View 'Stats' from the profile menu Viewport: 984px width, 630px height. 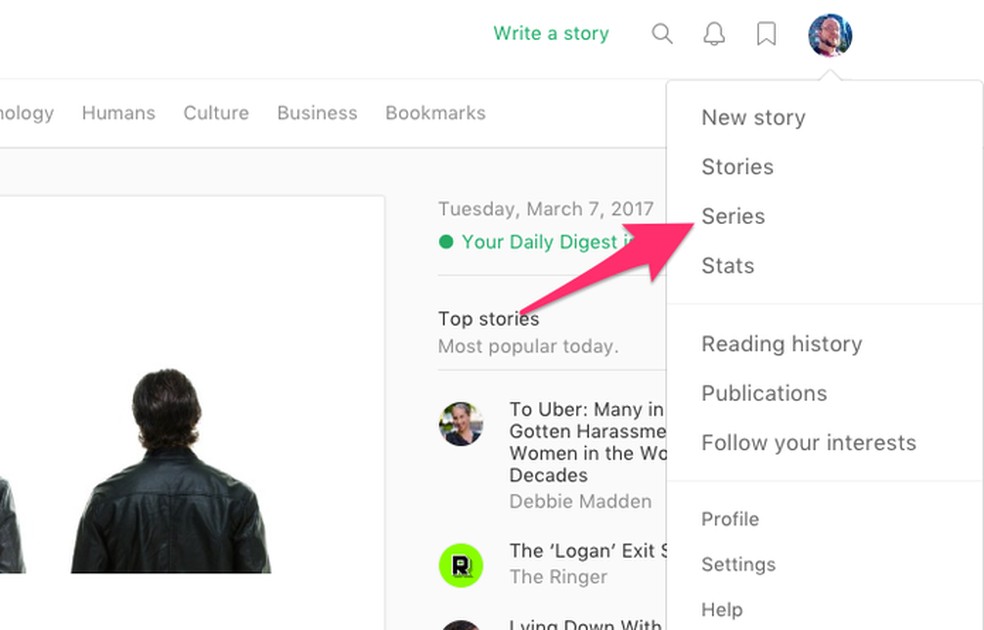[x=727, y=265]
